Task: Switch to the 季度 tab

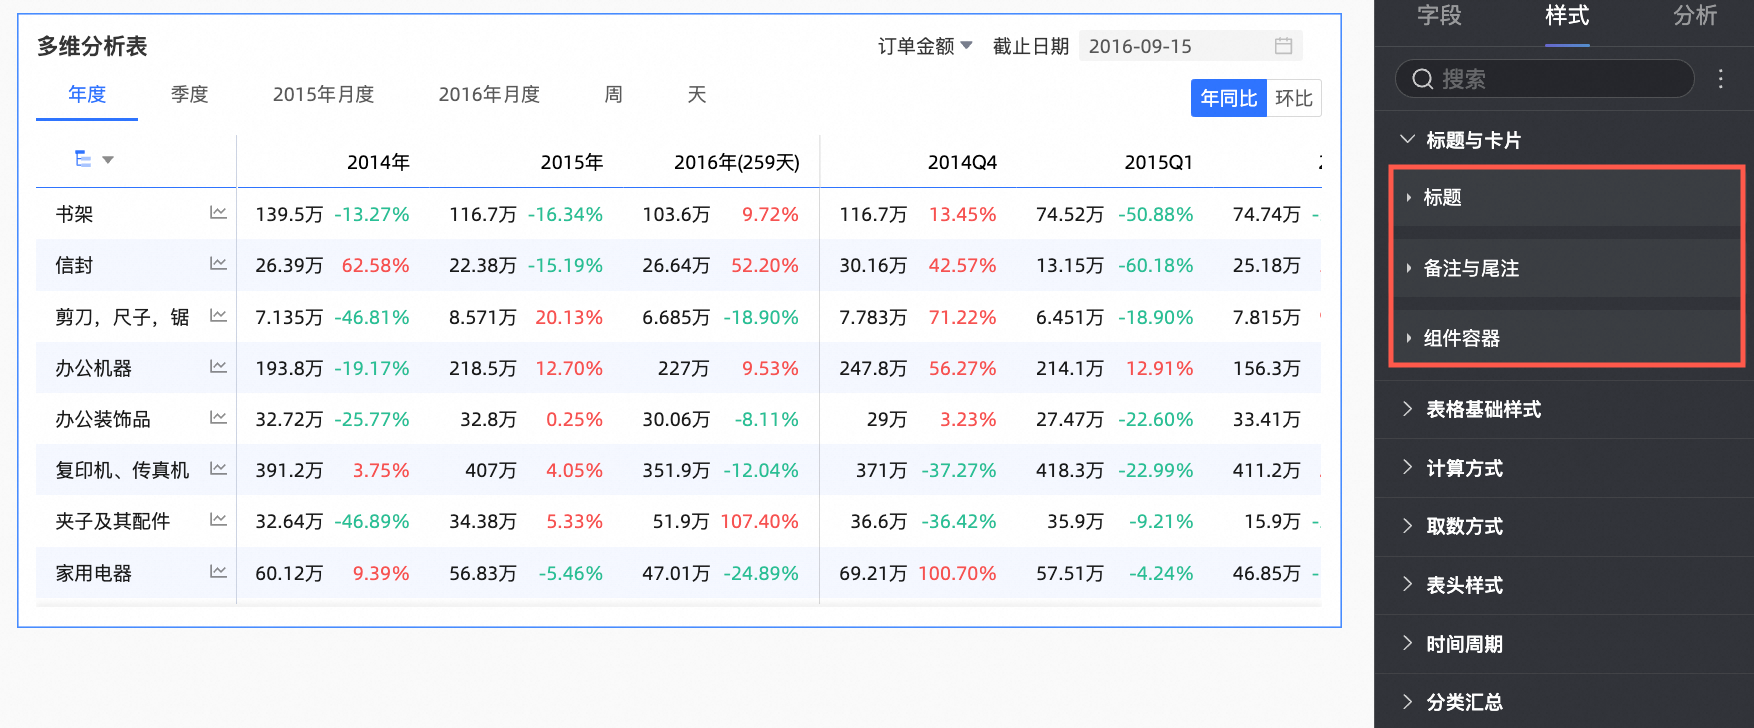Action: click(189, 95)
